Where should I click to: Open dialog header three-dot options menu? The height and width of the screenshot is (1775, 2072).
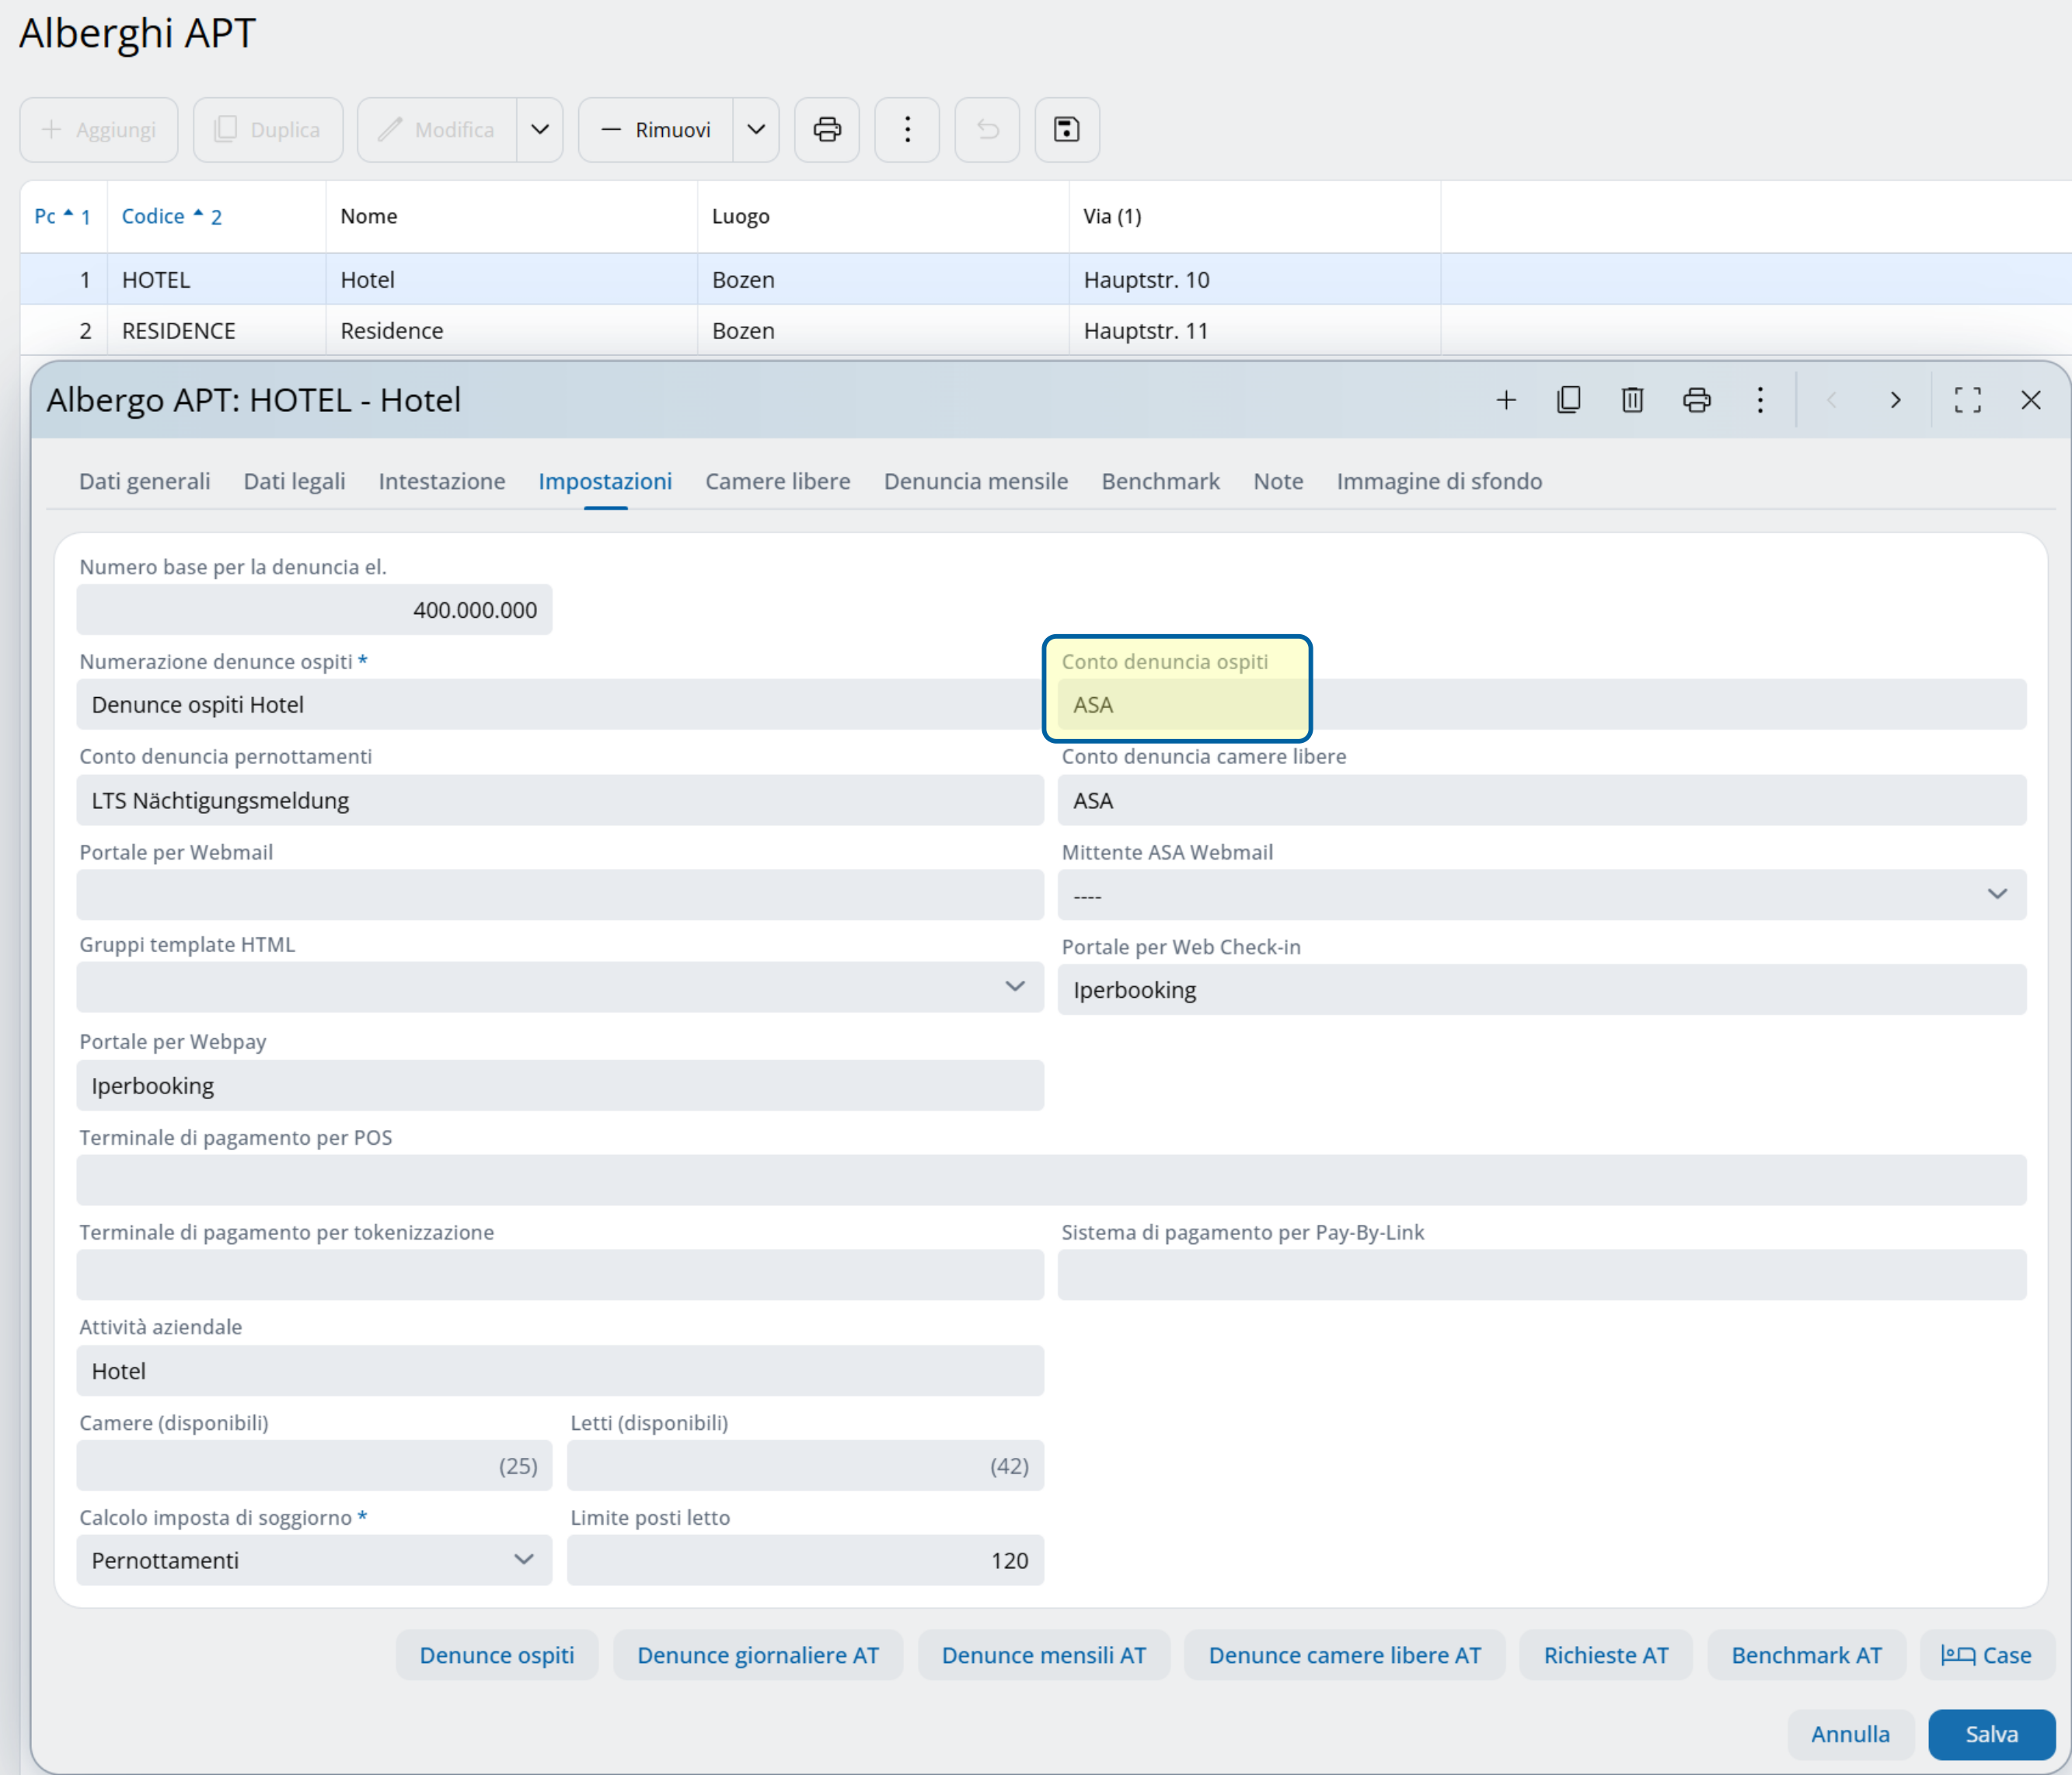[1760, 400]
